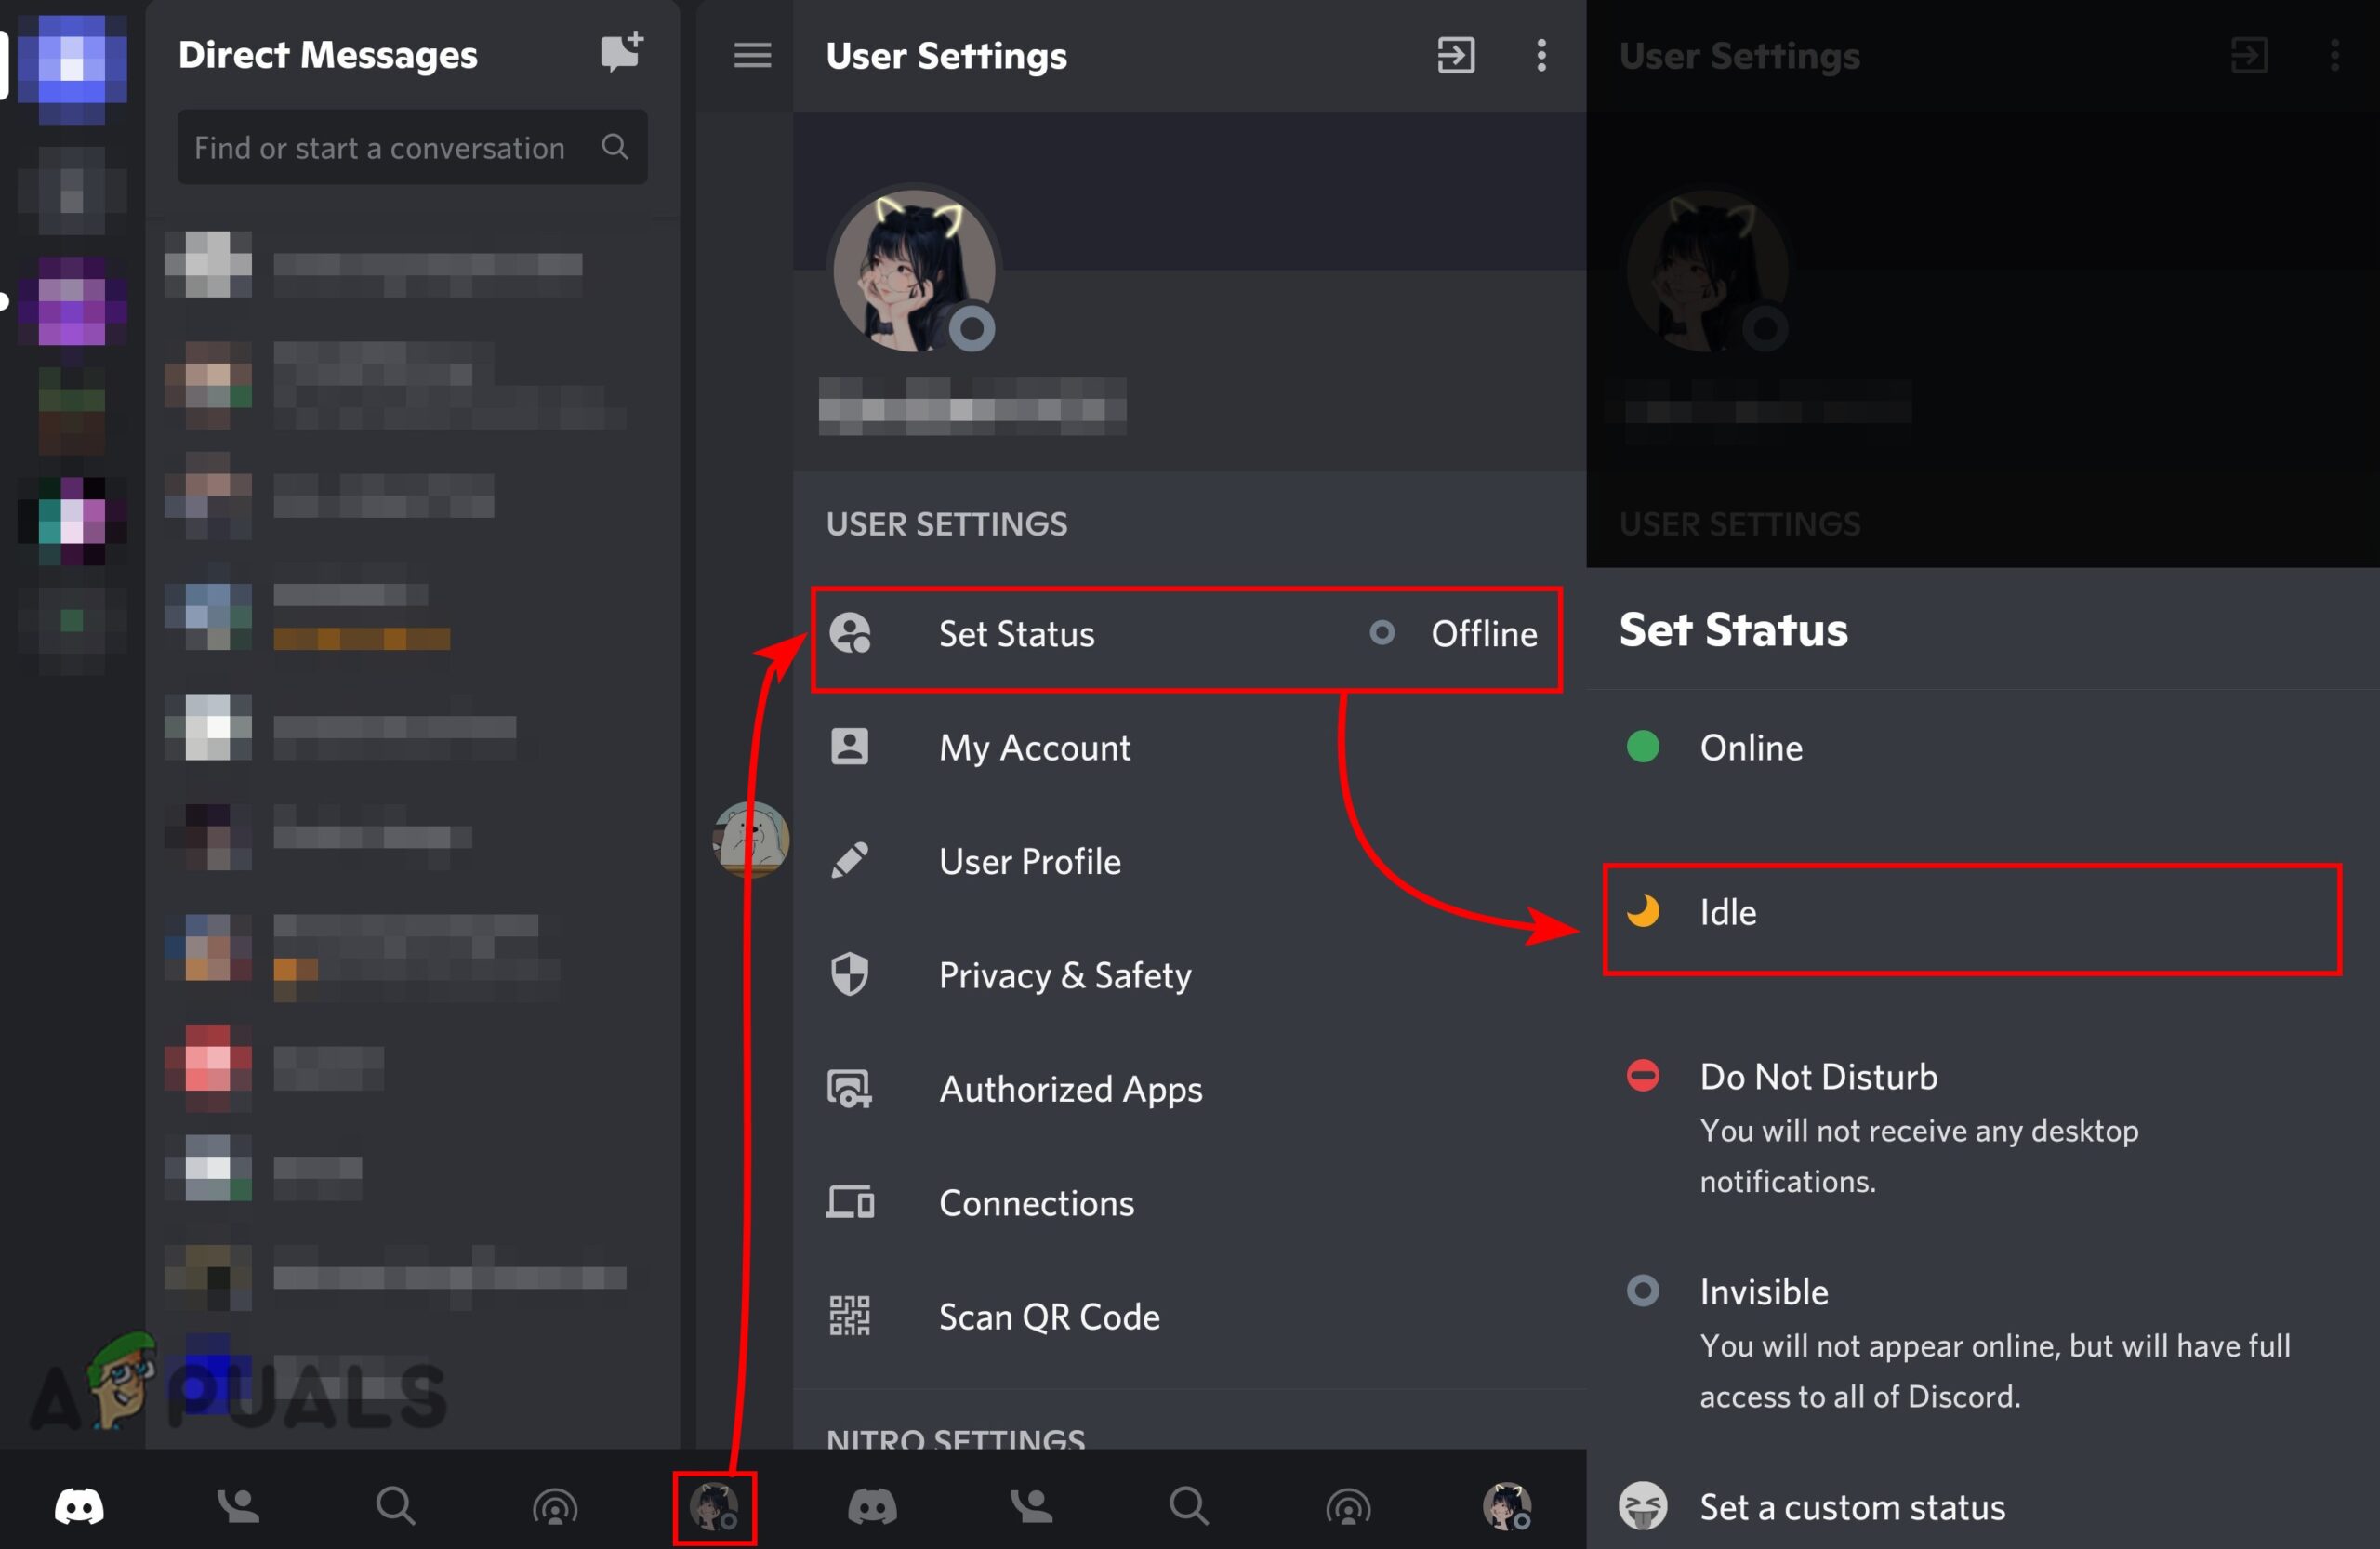This screenshot has width=2380, height=1549.
Task: Tap the mentions icon in the bottom-left bar
Action: (x=555, y=1506)
